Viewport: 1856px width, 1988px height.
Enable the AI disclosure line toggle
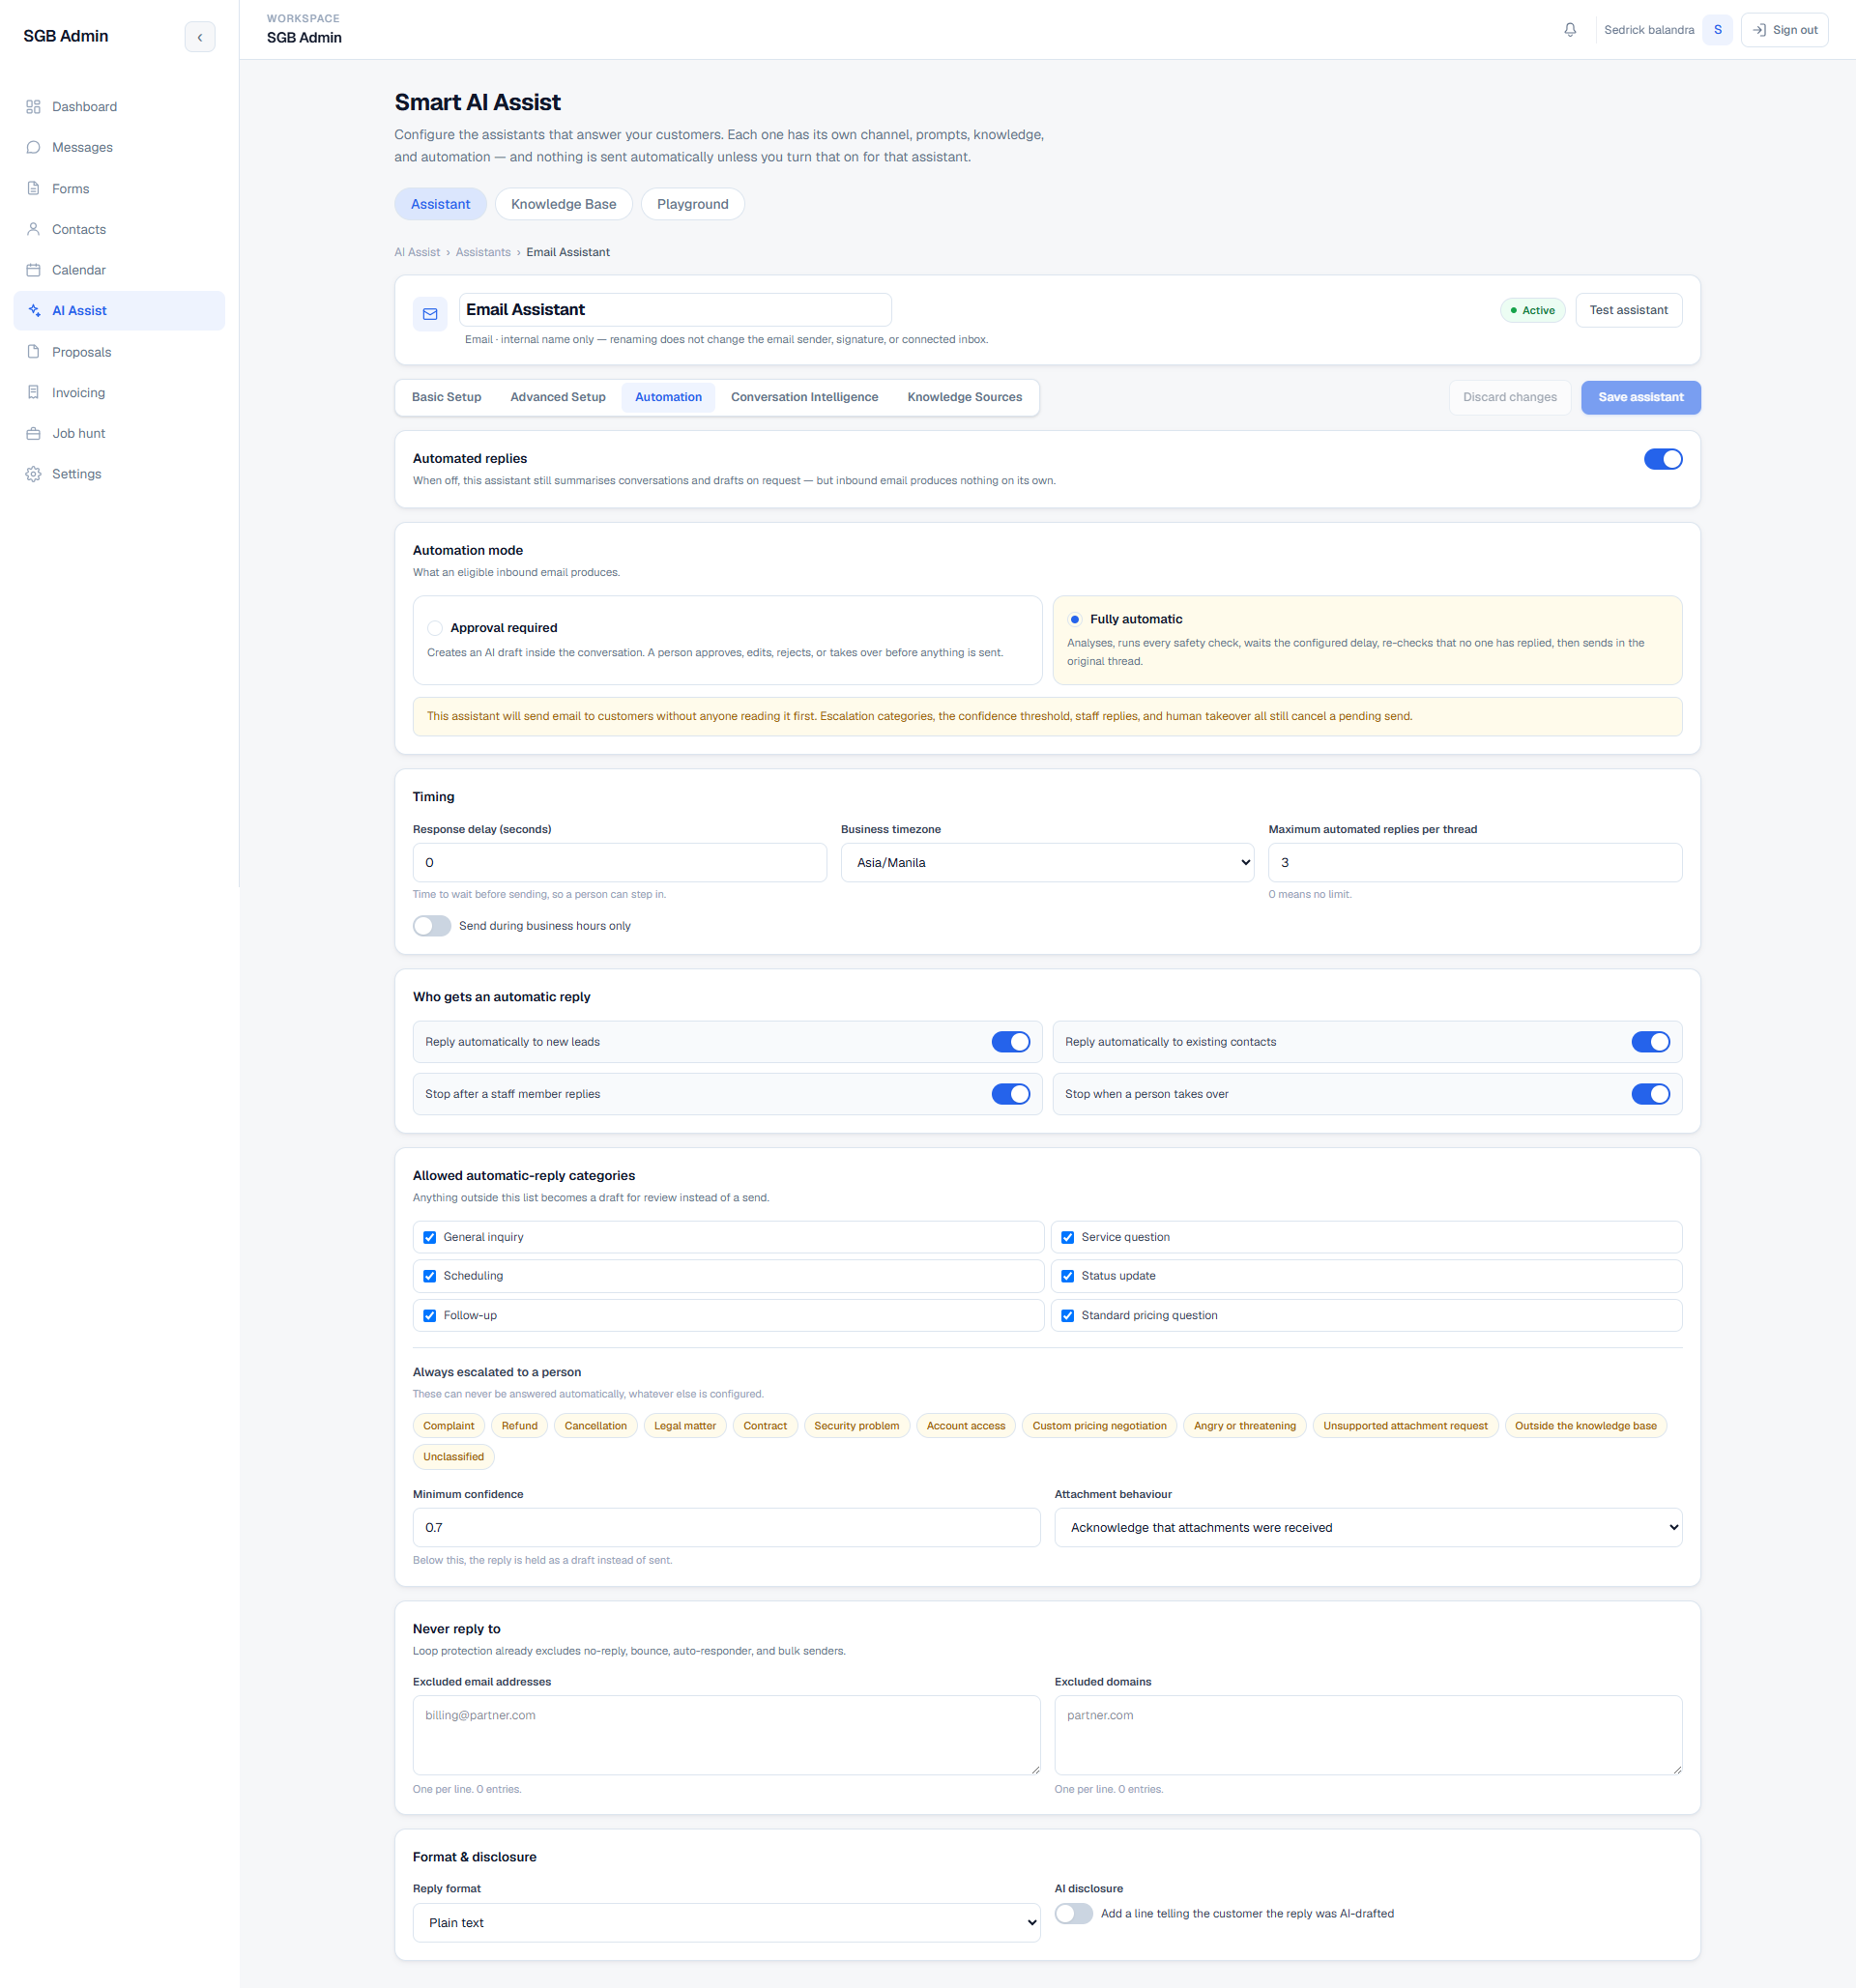1074,1914
